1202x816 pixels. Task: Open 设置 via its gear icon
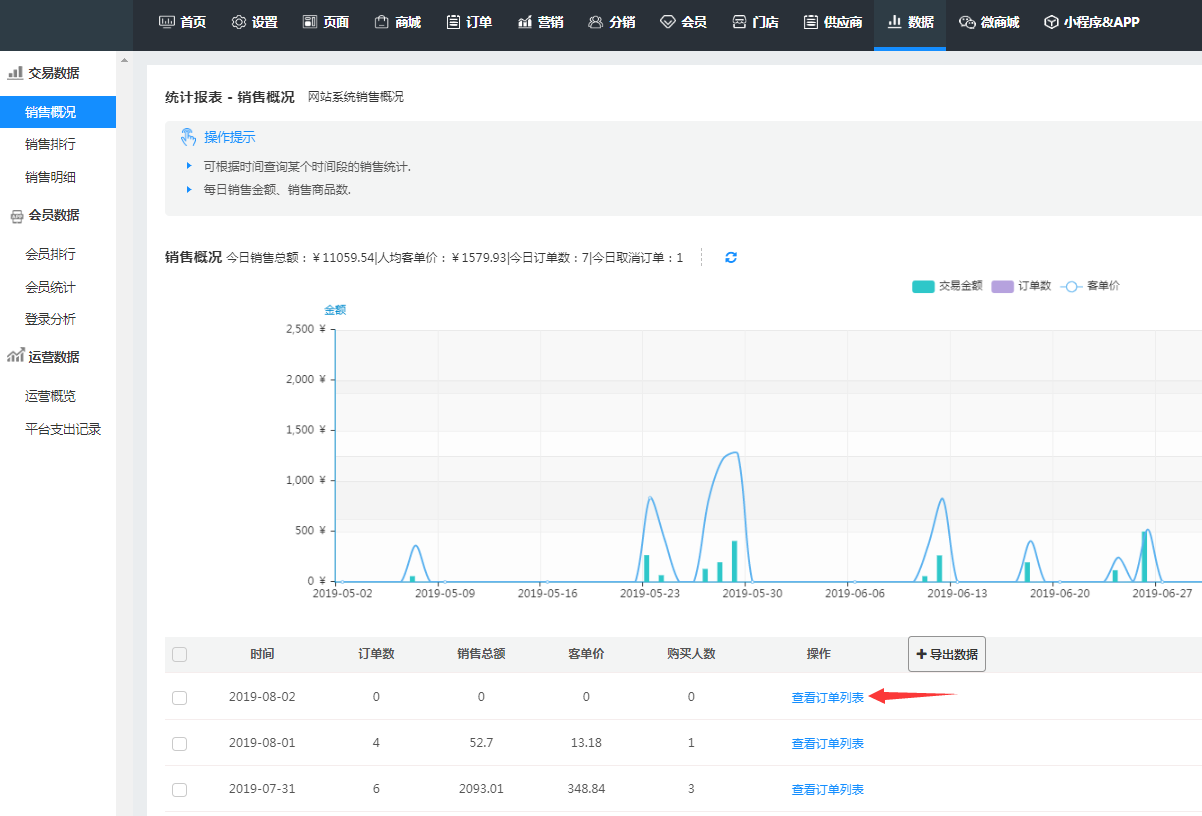coord(238,22)
